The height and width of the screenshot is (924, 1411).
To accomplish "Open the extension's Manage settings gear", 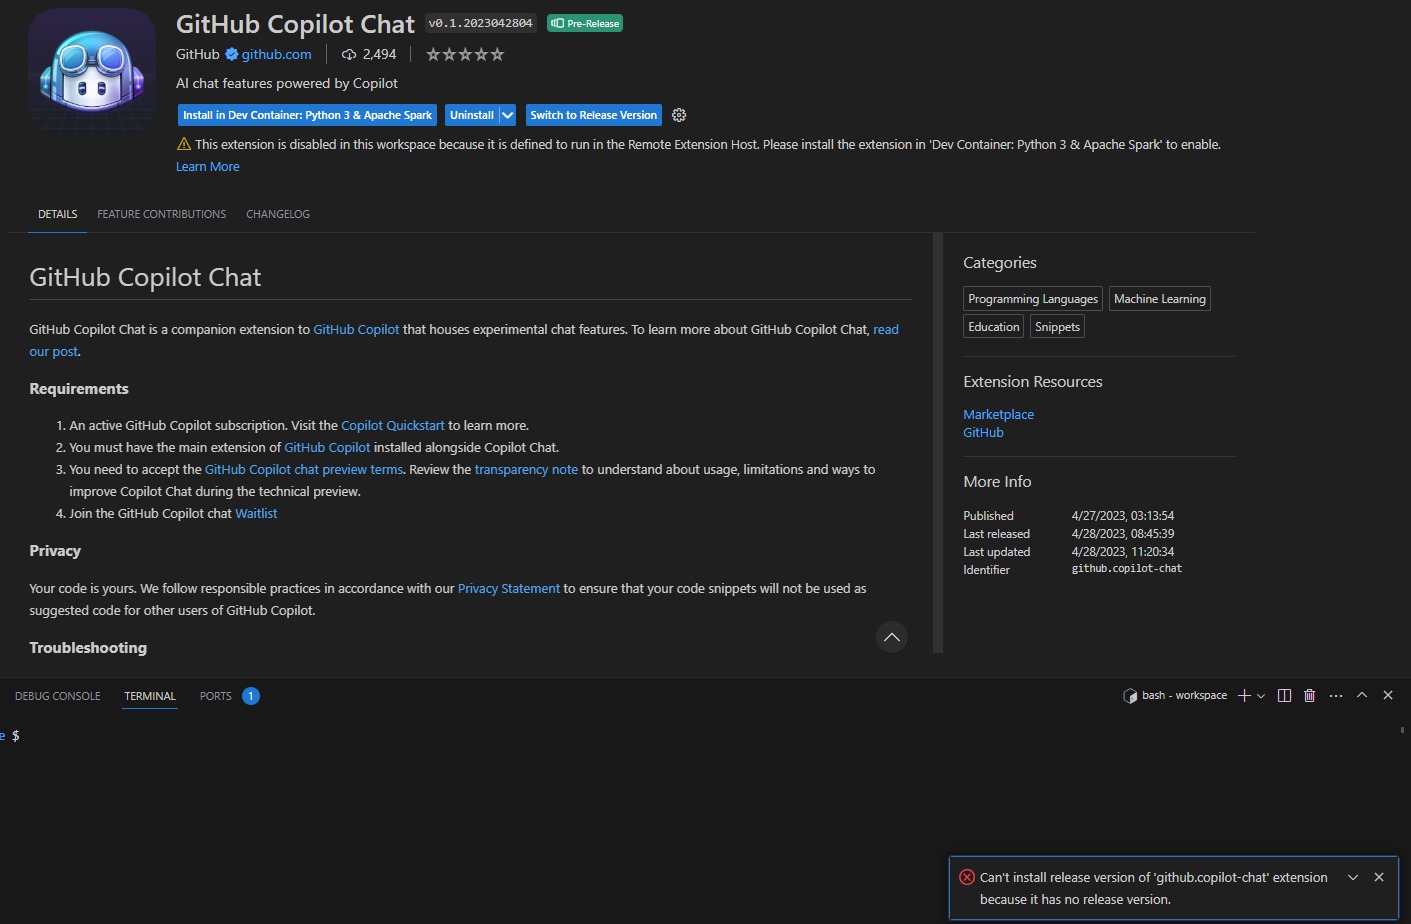I will pos(679,115).
